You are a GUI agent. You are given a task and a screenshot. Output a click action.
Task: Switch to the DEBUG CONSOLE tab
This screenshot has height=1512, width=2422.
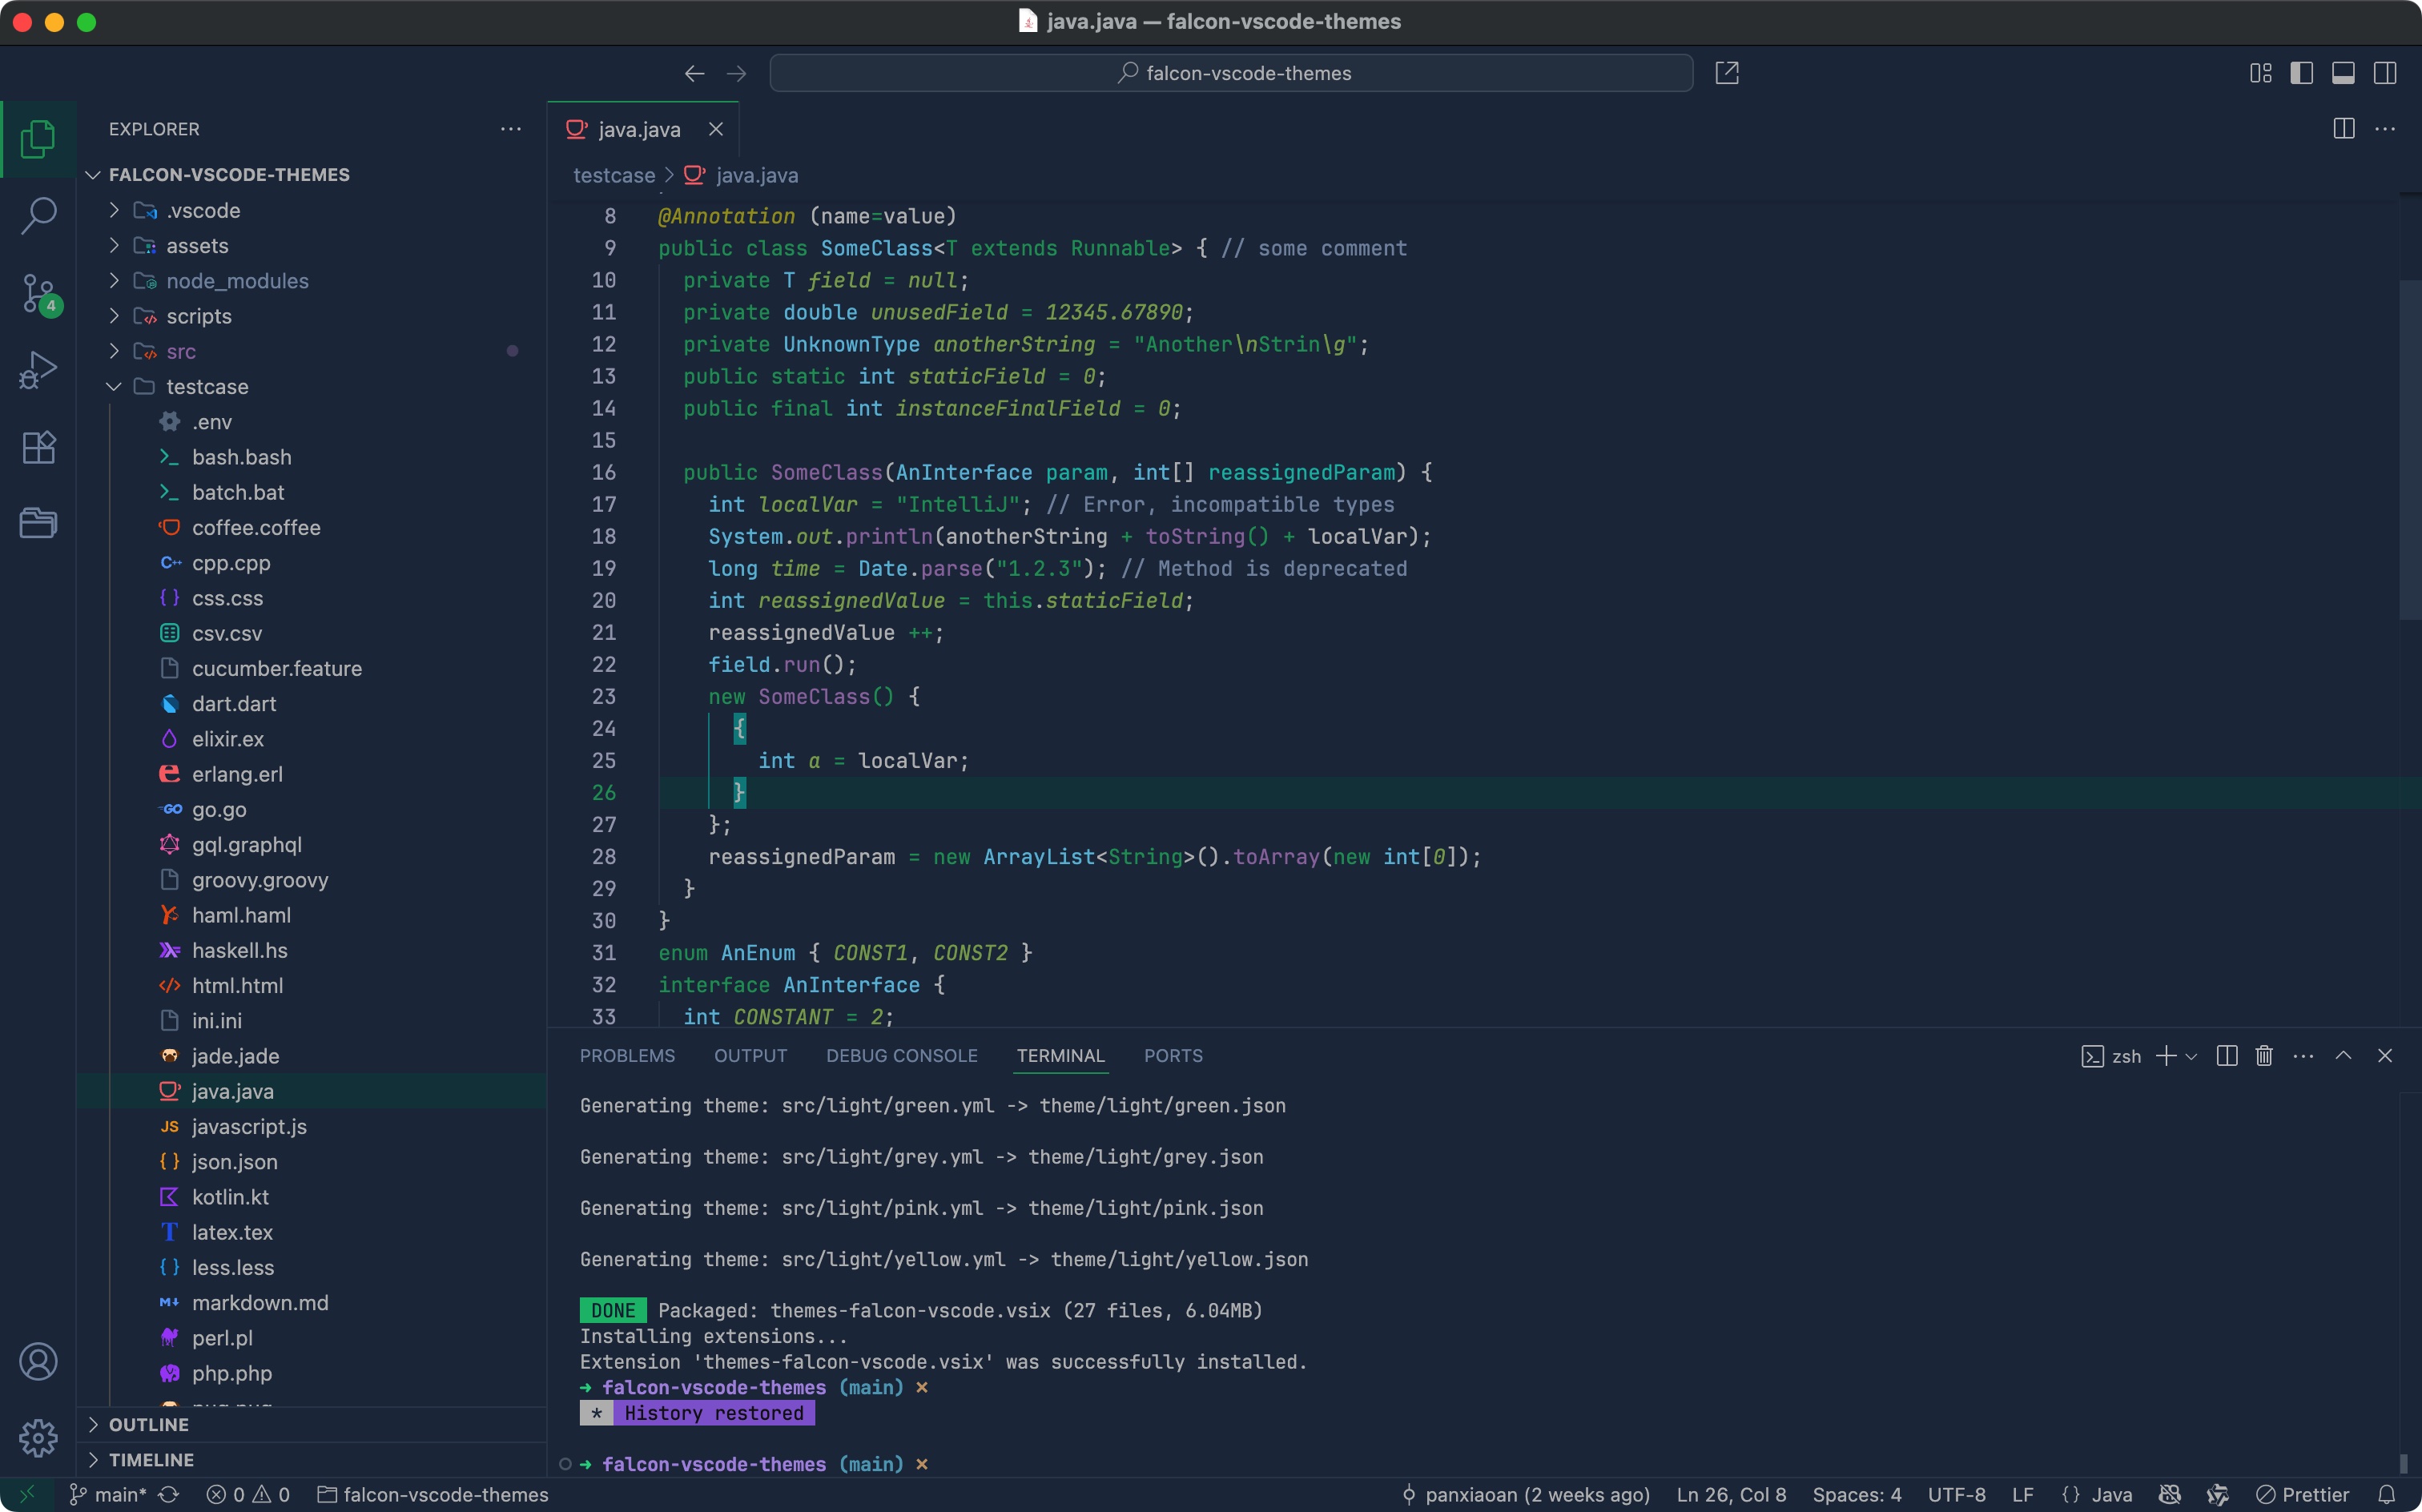[x=901, y=1056]
